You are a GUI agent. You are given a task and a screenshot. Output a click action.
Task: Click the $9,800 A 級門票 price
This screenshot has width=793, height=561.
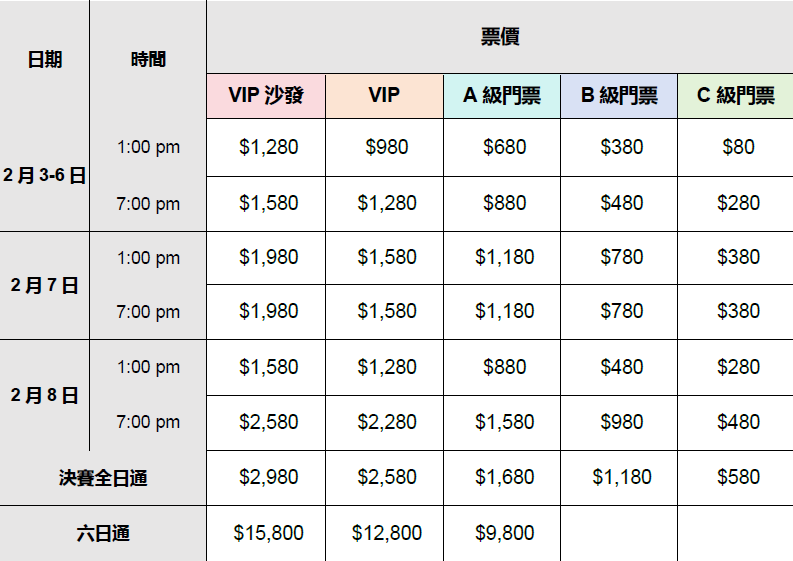pos(504,533)
